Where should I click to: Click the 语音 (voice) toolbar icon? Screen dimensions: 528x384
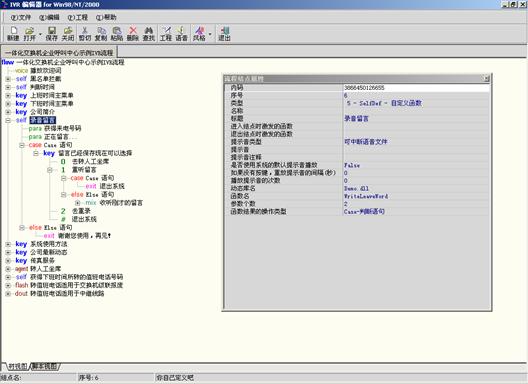[182, 34]
